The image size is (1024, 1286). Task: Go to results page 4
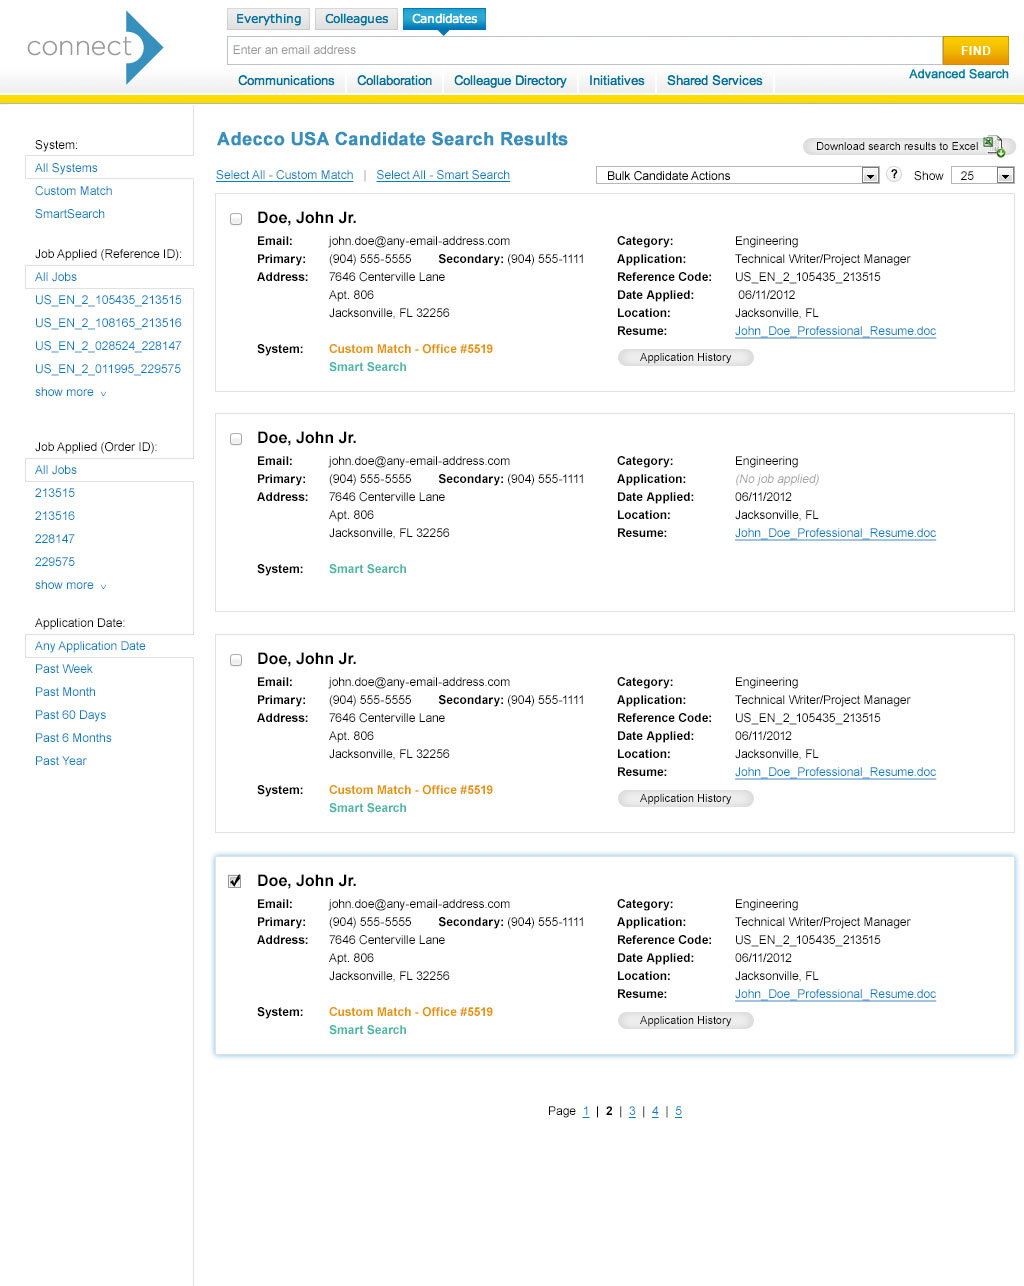coord(655,1111)
